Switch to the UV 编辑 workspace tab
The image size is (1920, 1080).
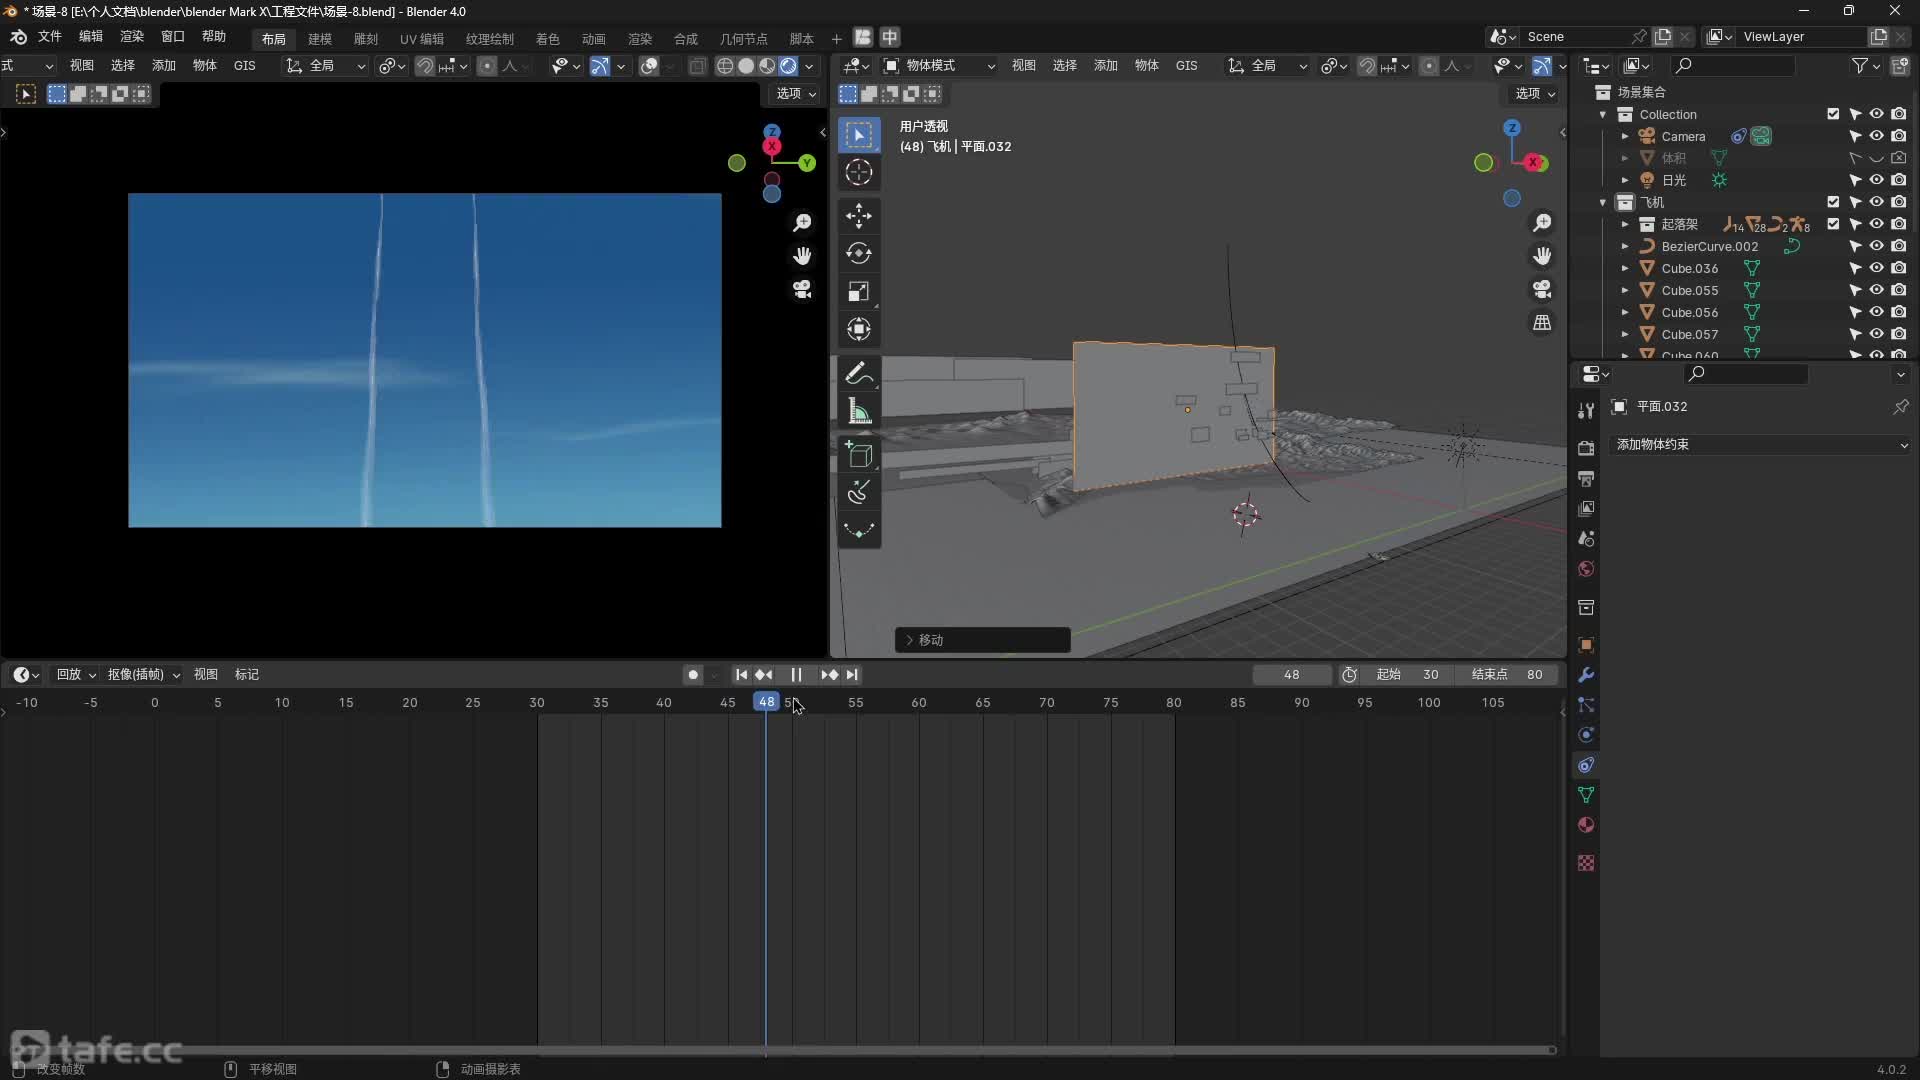coord(422,39)
